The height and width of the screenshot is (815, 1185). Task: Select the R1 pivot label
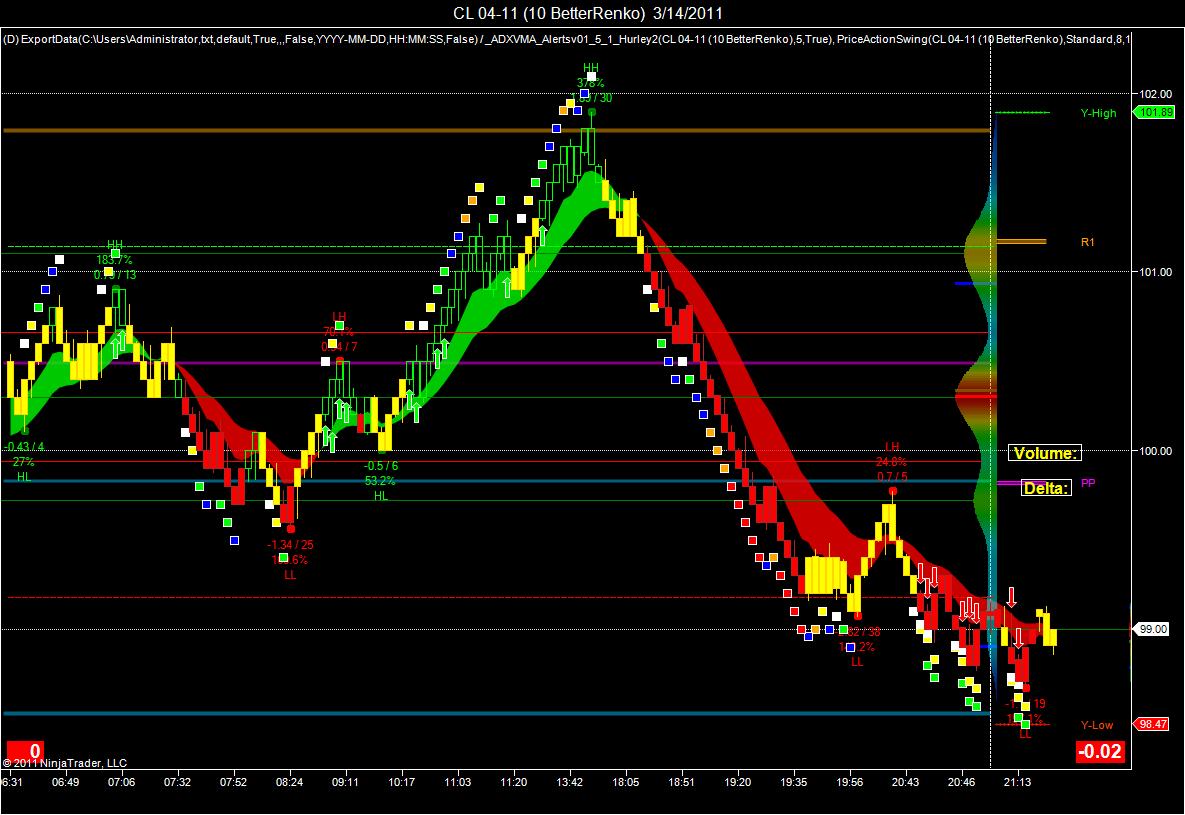[1088, 243]
